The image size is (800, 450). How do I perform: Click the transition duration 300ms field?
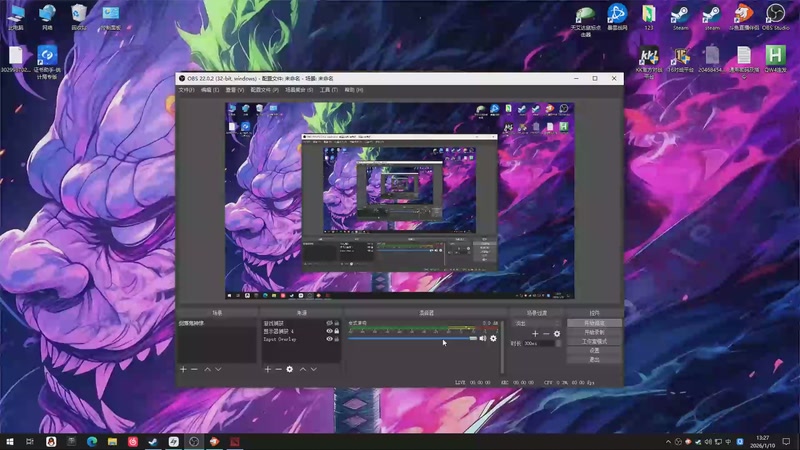[x=538, y=343]
